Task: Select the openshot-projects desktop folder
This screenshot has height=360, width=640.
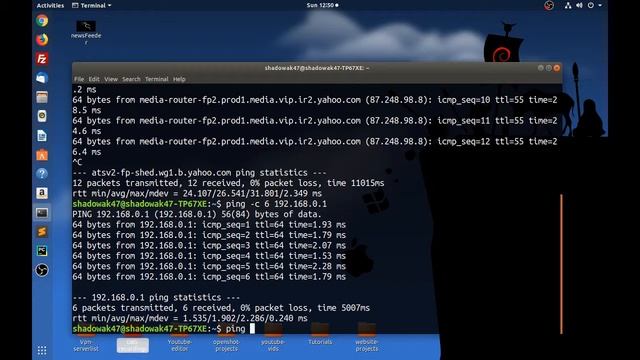Action: point(226,338)
